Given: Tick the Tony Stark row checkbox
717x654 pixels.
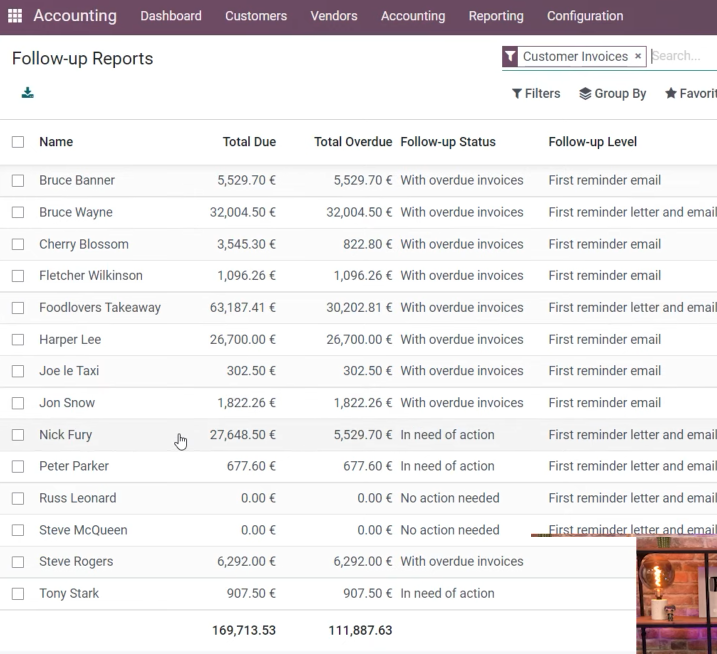Looking at the screenshot, I should coord(18,594).
